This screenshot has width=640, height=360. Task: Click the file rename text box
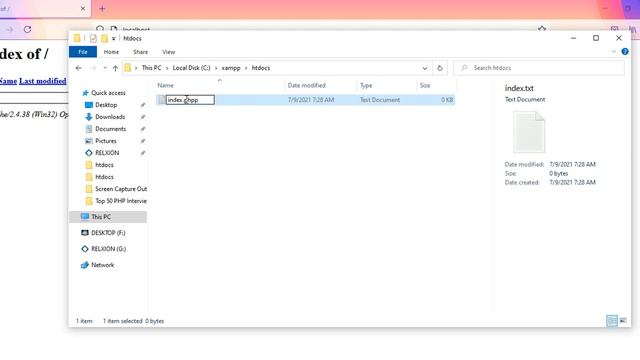click(190, 100)
